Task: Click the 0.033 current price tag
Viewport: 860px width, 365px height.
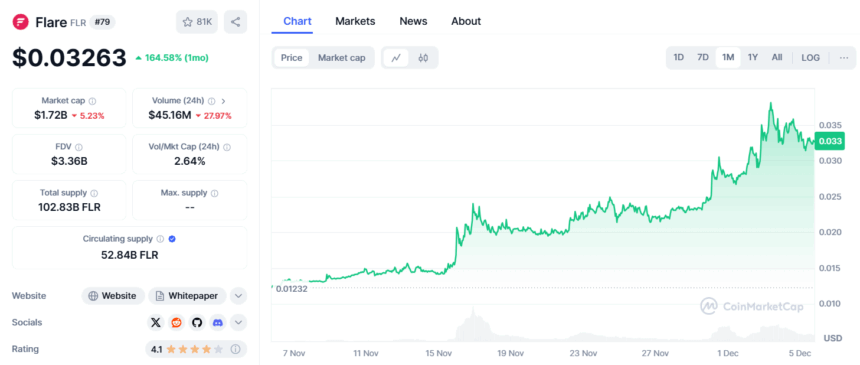Action: click(x=830, y=141)
